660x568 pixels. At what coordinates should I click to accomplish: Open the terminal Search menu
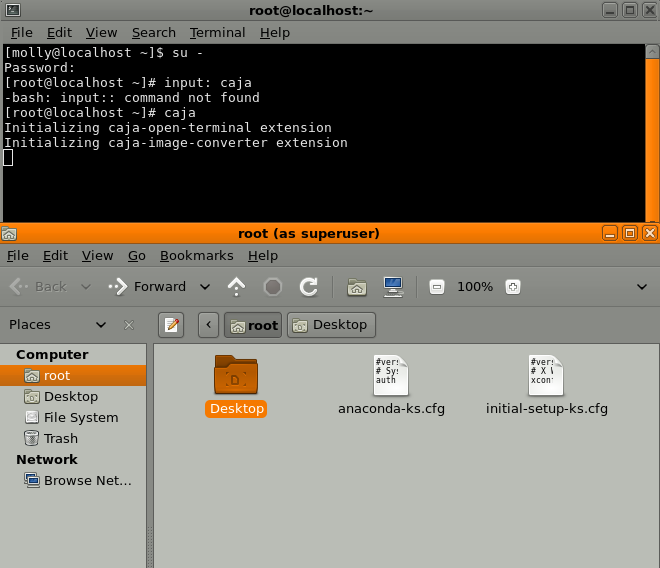coord(154,32)
